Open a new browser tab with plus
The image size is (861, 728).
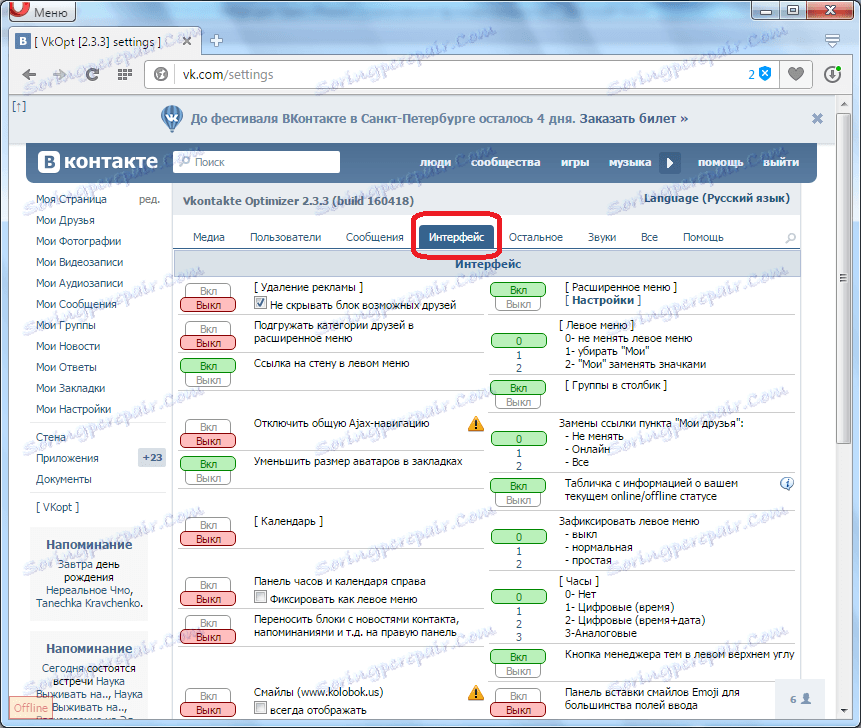216,41
